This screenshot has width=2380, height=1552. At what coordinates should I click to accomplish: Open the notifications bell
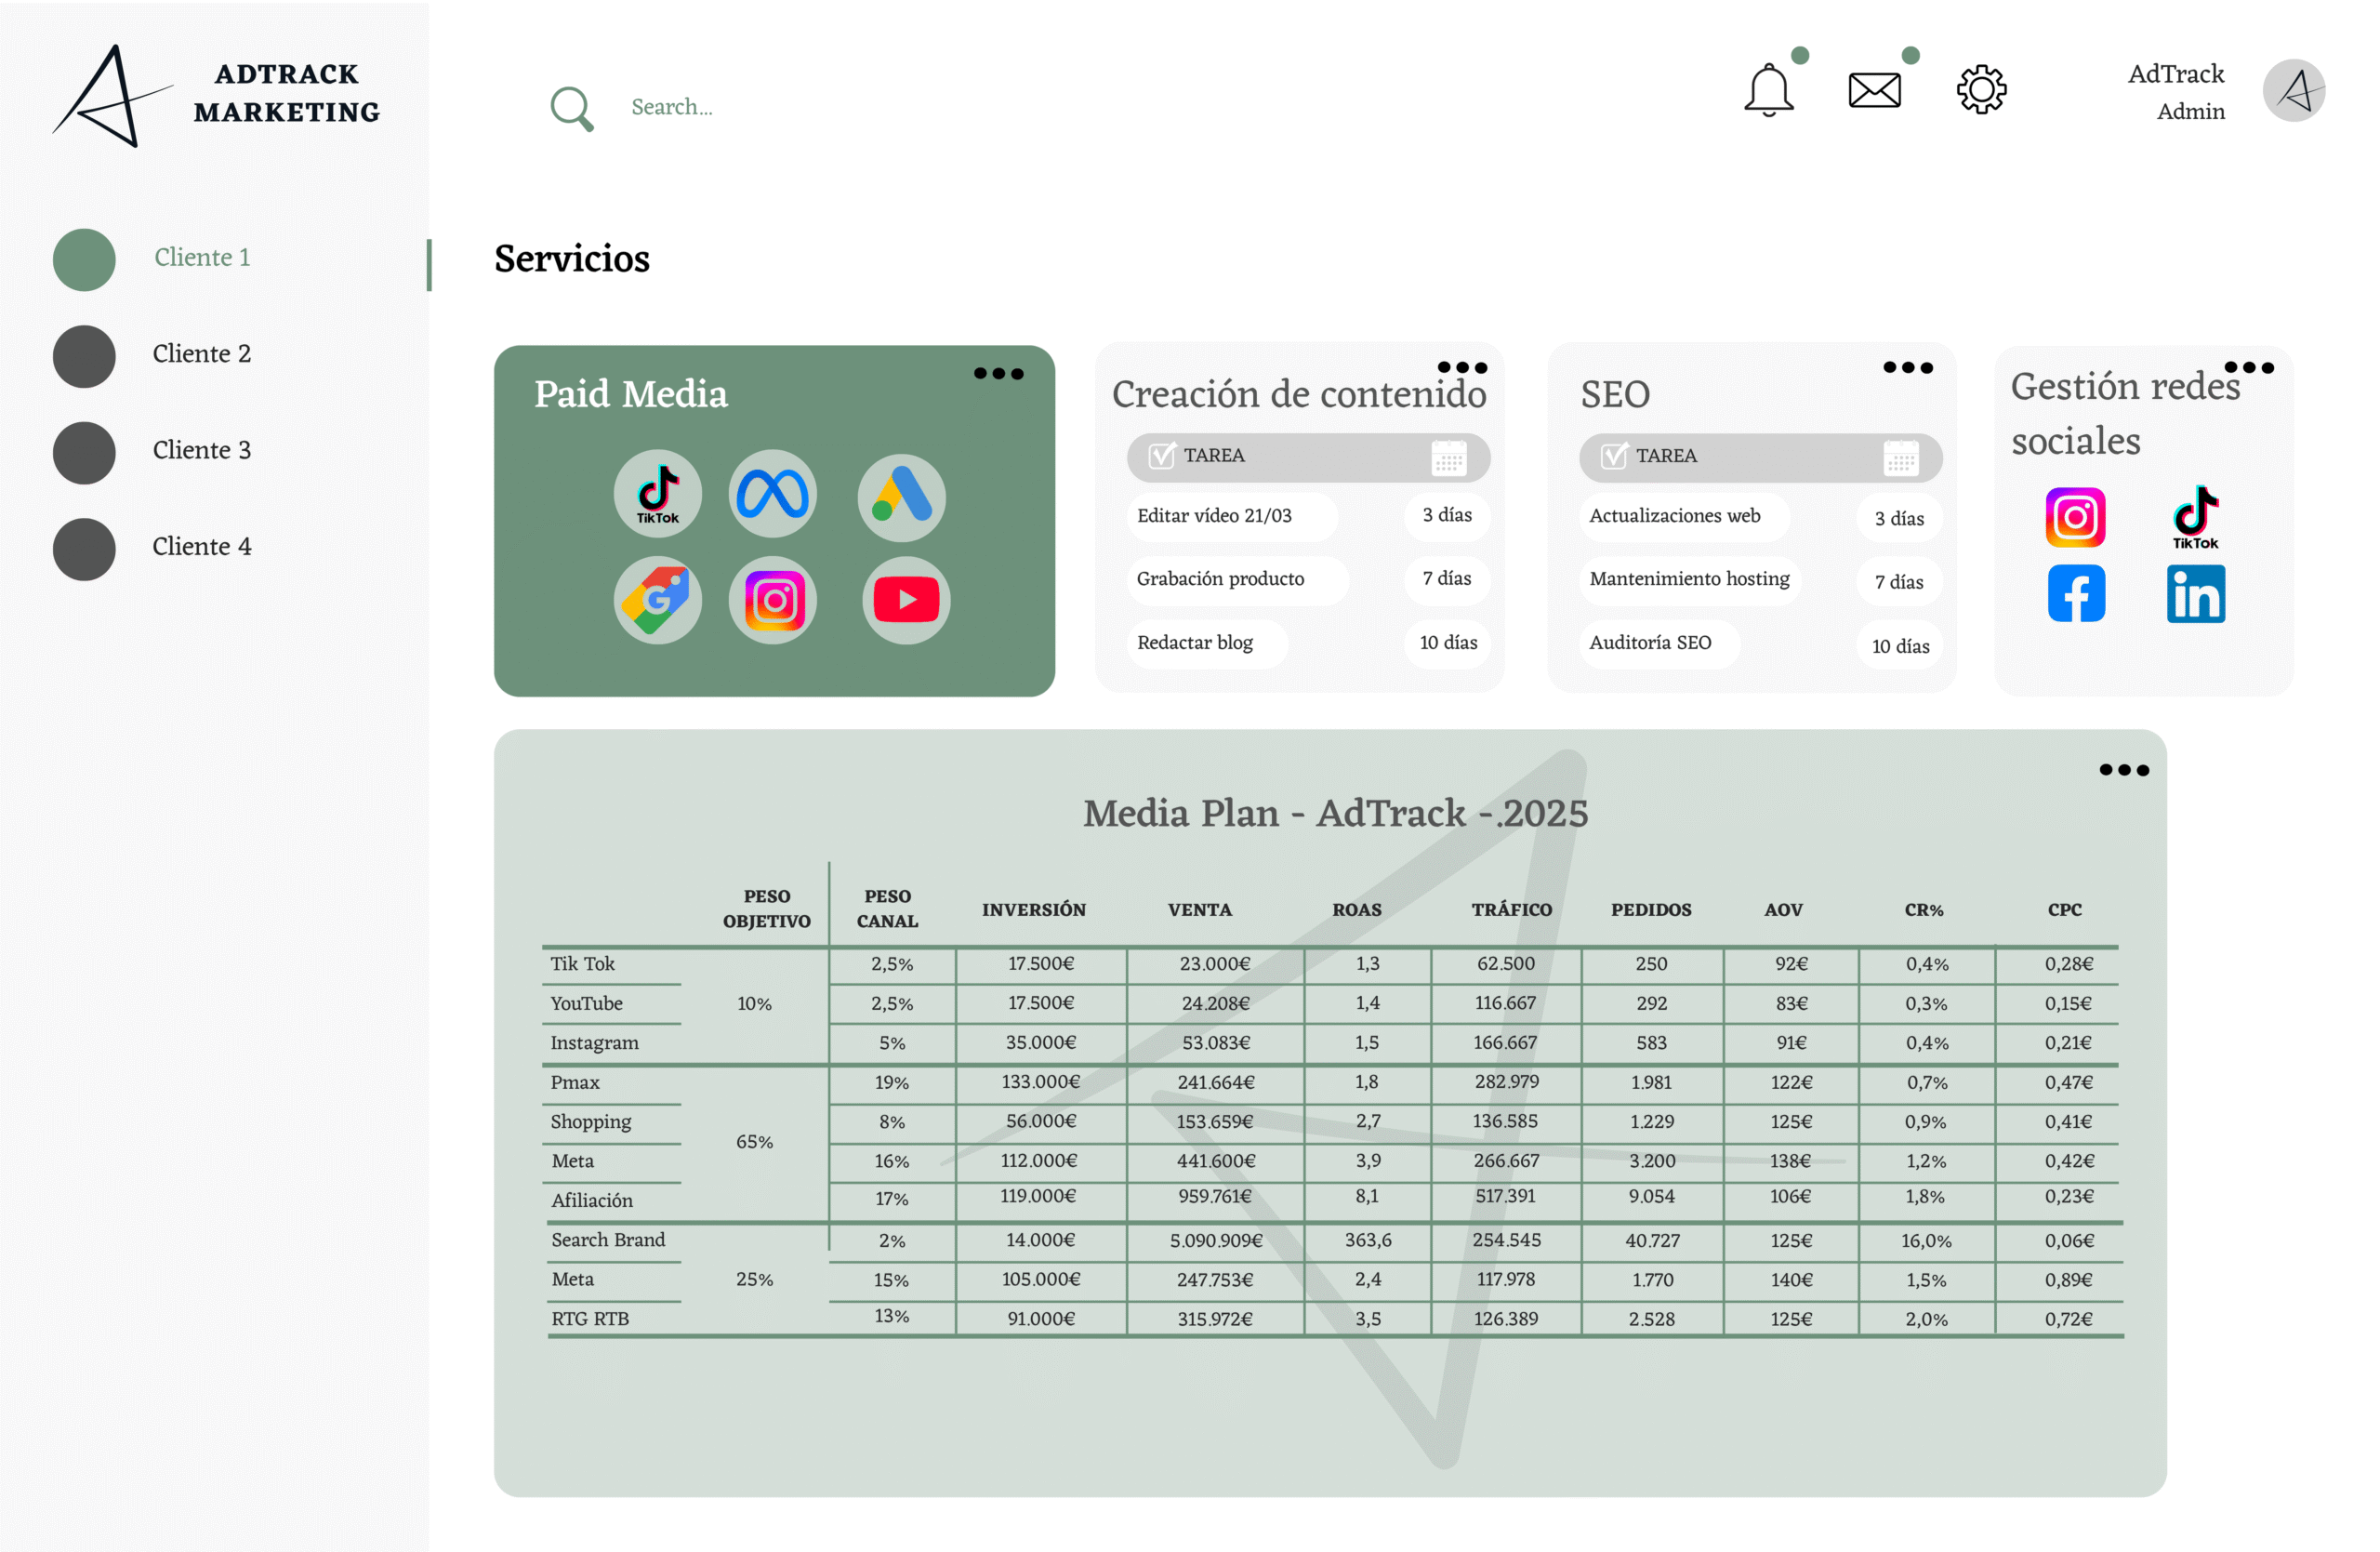coord(1768,90)
